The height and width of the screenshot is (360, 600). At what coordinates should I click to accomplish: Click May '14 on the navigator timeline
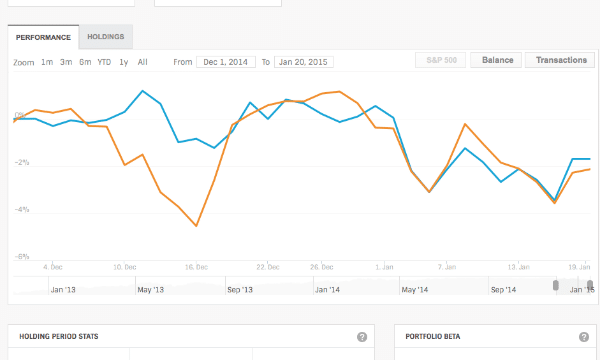tap(414, 290)
